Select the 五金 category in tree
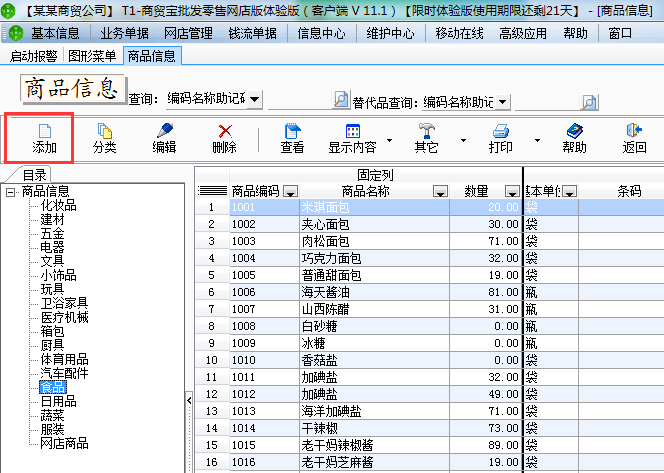 pos(53,233)
